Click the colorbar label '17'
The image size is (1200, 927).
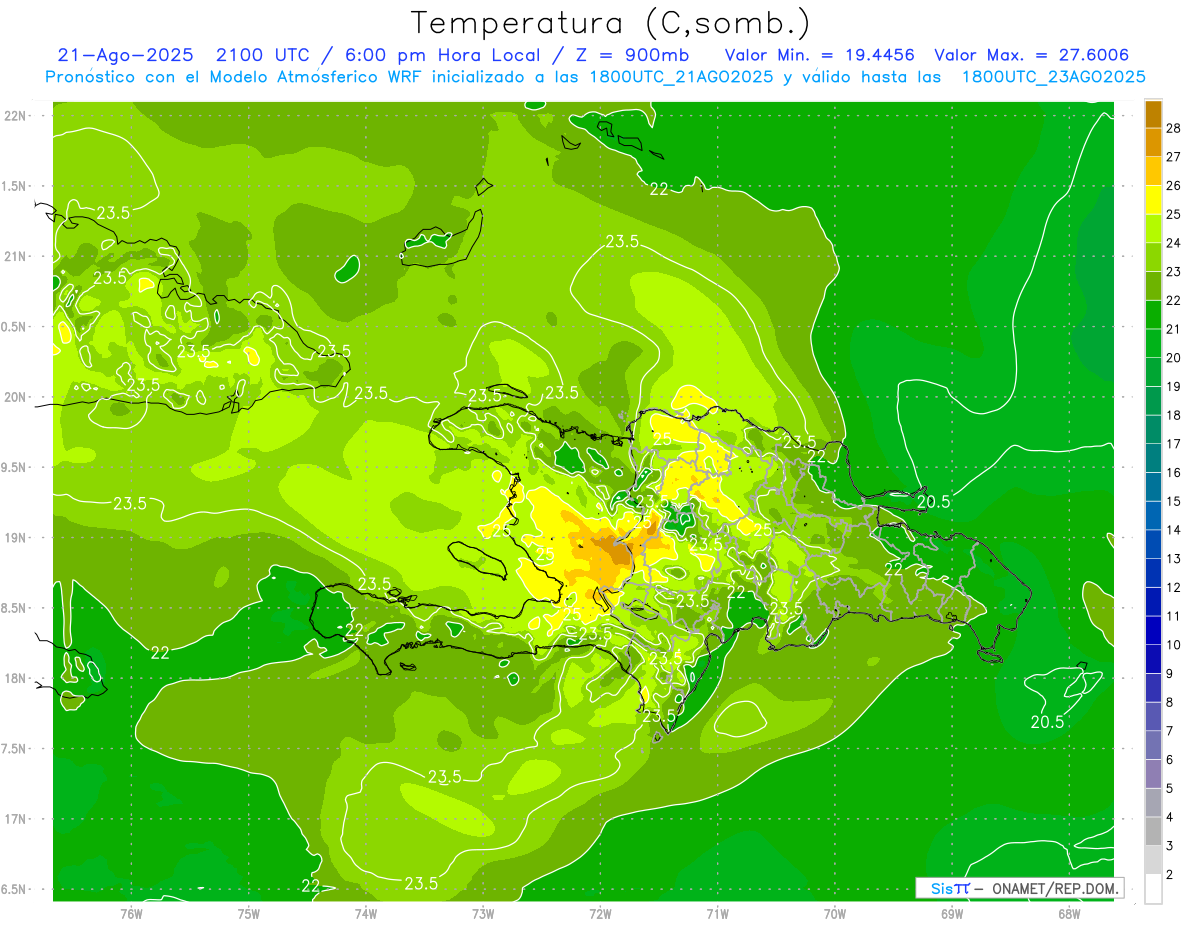click(1174, 443)
